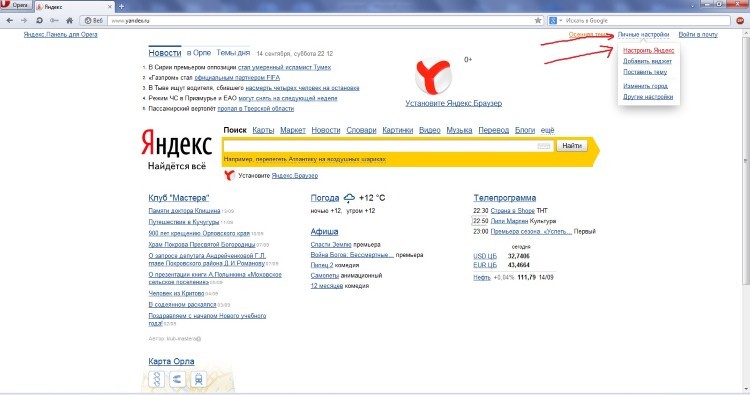Select Поставить тему from the menu
Image resolution: width=750 pixels, height=395 pixels.
click(645, 72)
